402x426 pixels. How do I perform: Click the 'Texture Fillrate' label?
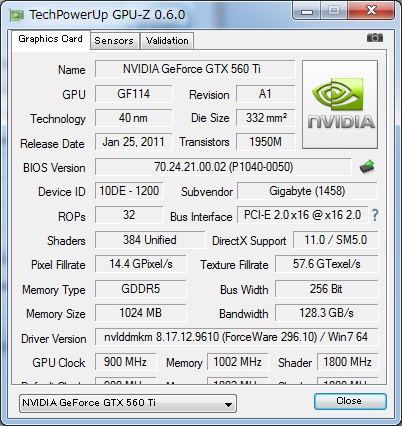(234, 265)
